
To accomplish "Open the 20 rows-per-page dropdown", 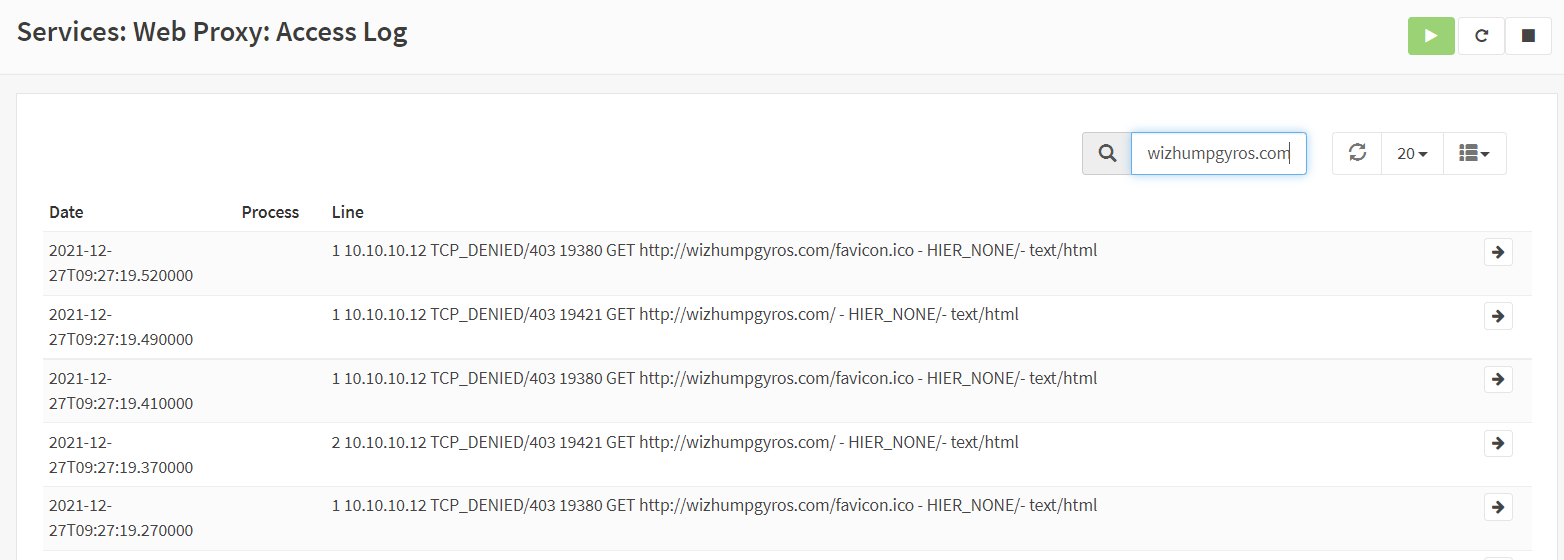I will [x=1412, y=154].
